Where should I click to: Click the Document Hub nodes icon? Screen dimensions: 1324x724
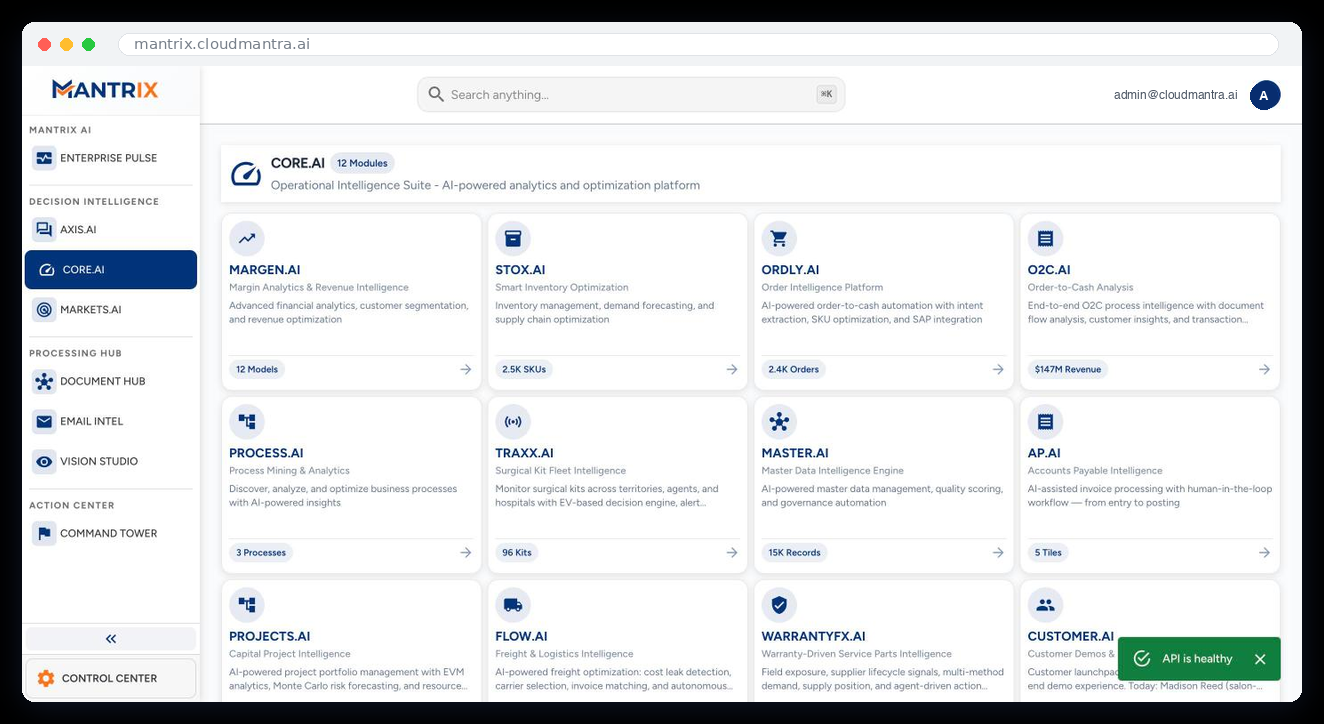[x=44, y=382]
